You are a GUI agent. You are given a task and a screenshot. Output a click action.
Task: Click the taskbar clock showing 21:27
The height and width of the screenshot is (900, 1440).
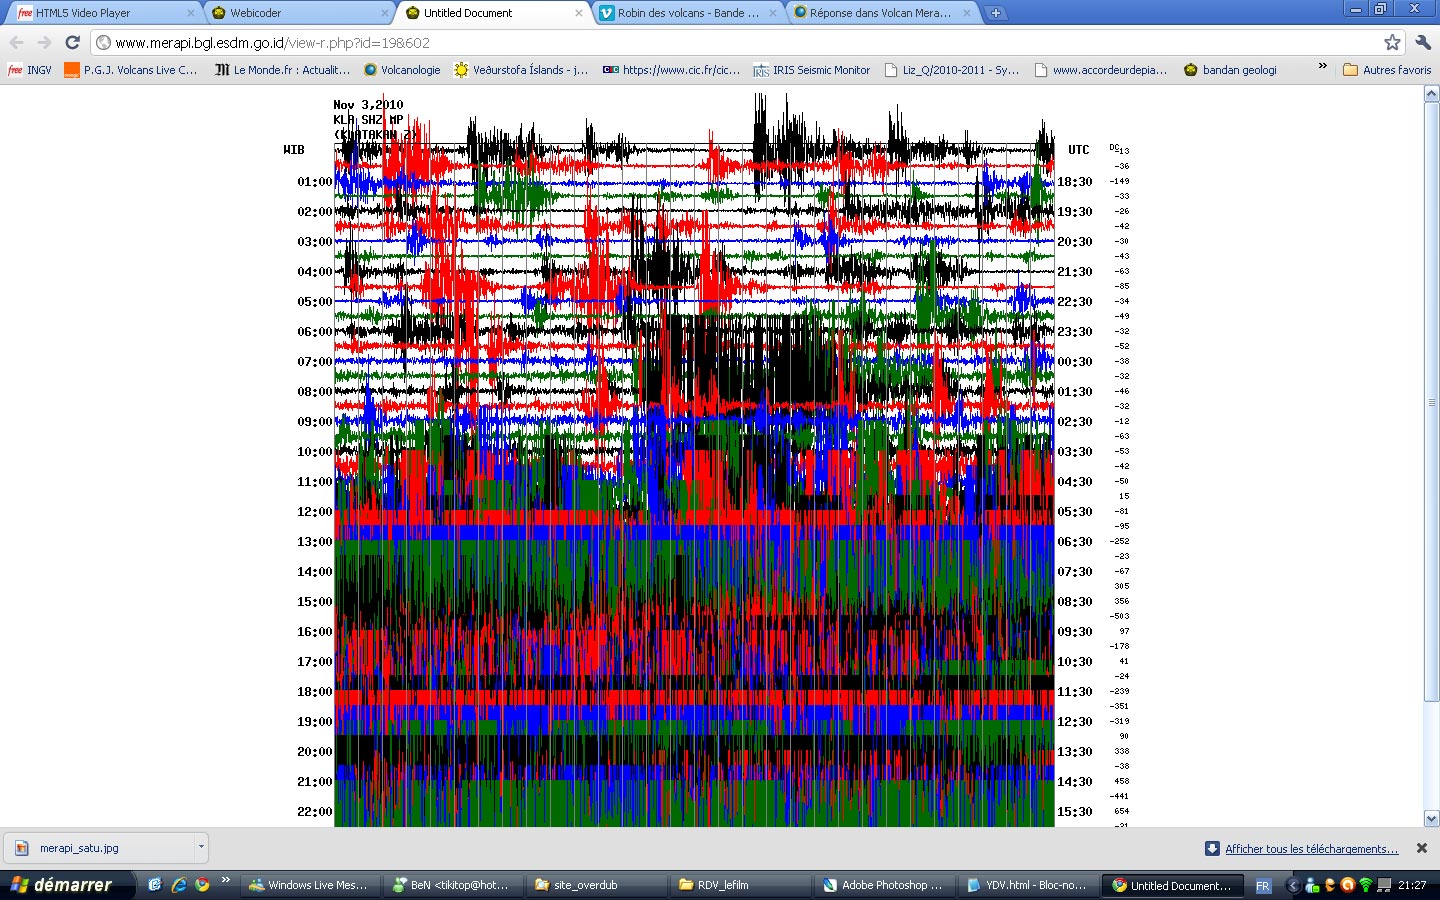point(1412,885)
